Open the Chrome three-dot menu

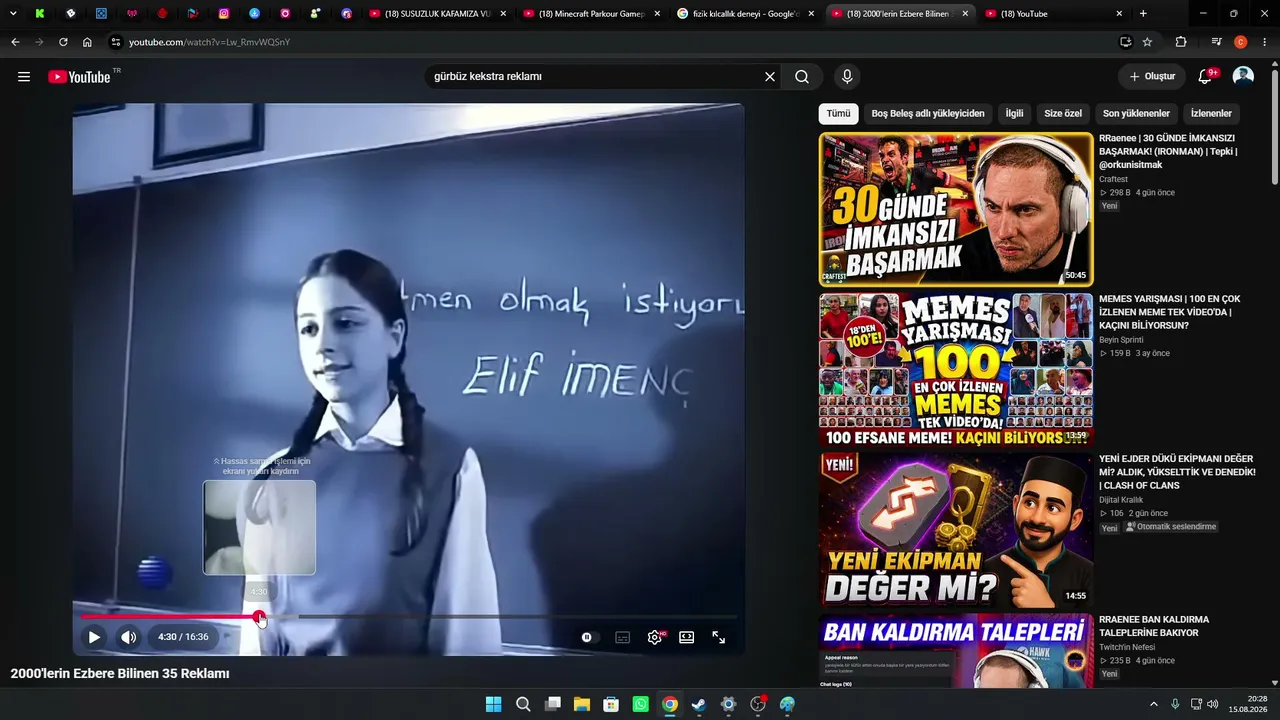tap(1263, 42)
